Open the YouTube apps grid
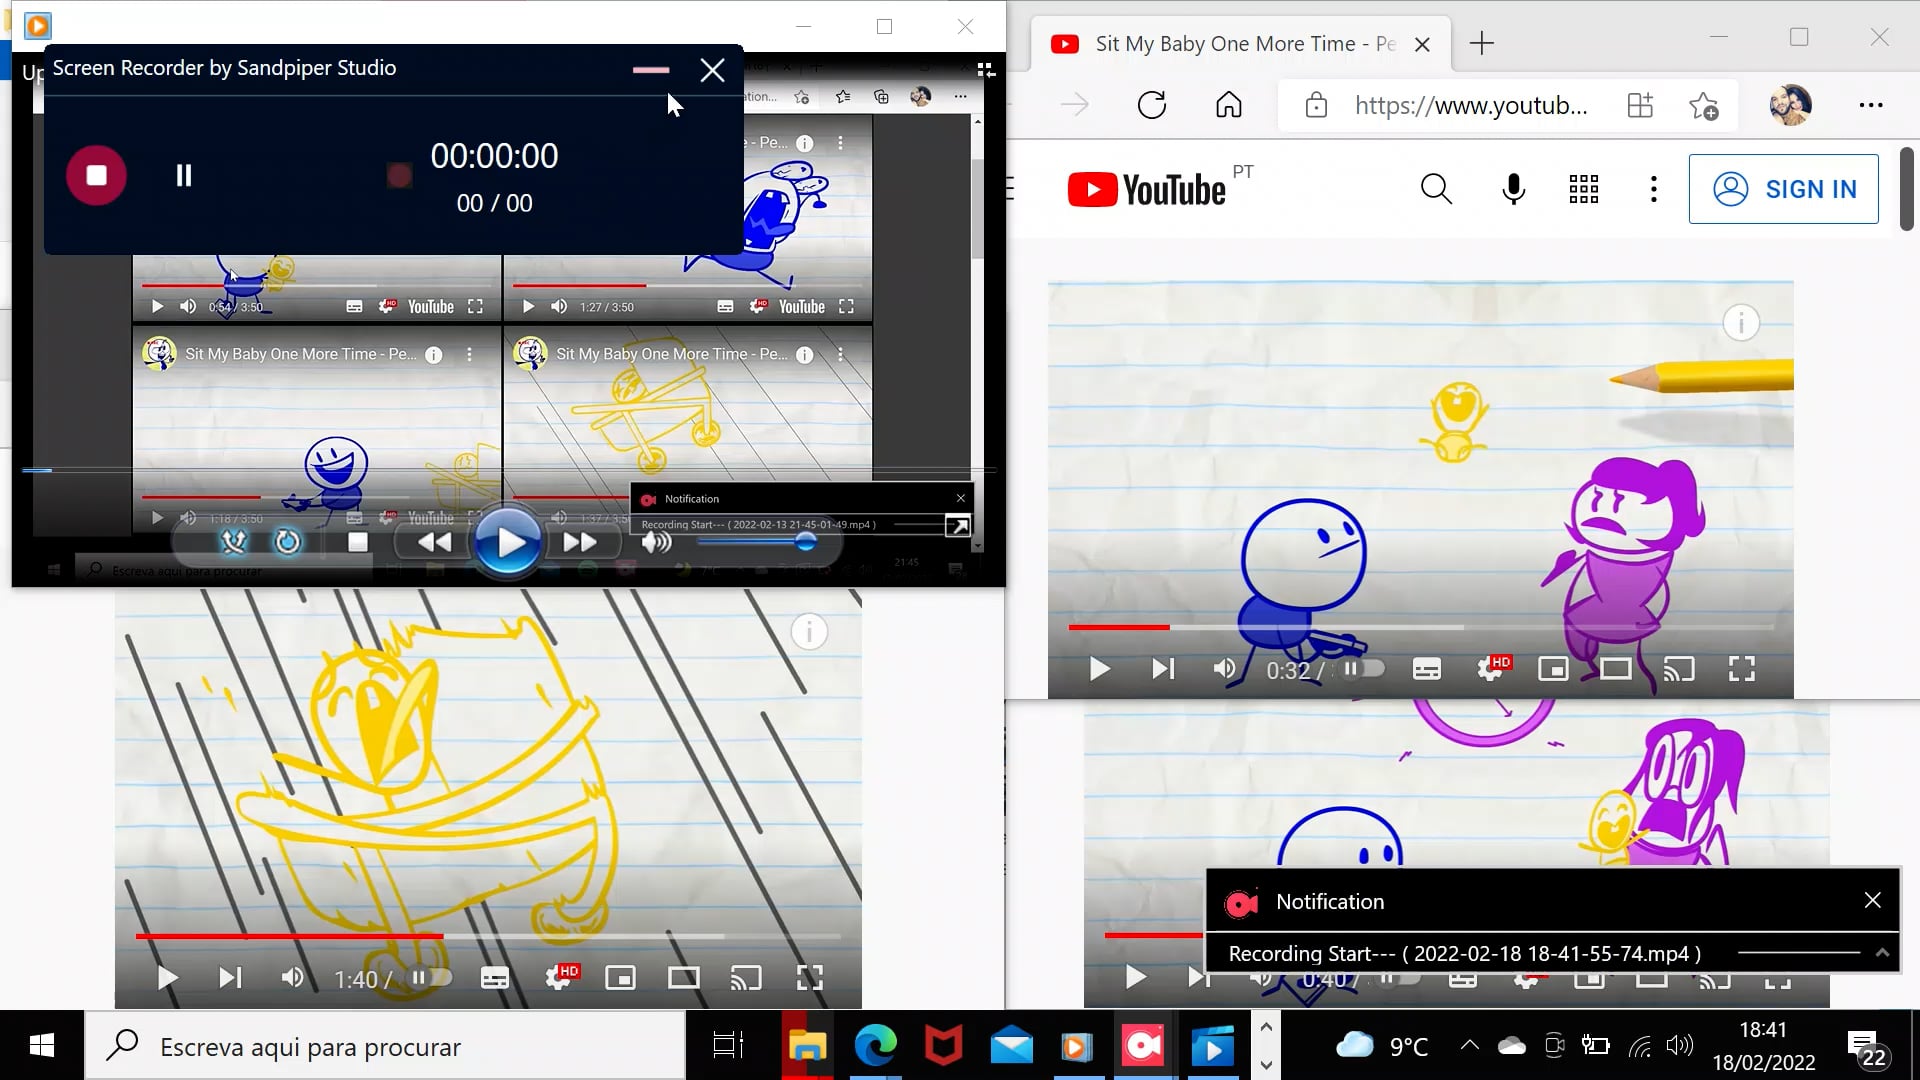 pyautogui.click(x=1583, y=188)
